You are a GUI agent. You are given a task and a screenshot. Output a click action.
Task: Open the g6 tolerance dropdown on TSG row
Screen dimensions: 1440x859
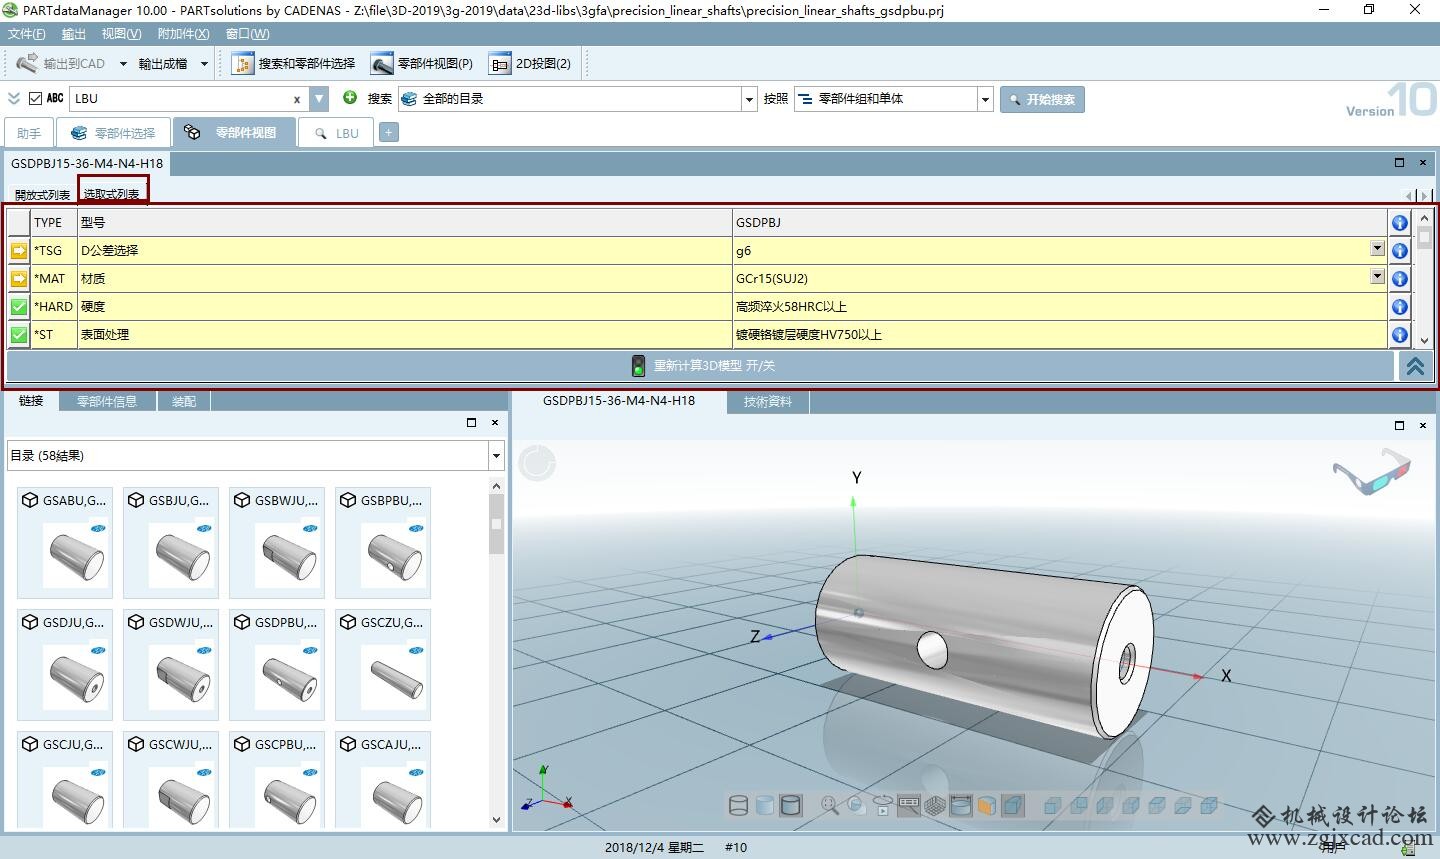pos(1377,249)
